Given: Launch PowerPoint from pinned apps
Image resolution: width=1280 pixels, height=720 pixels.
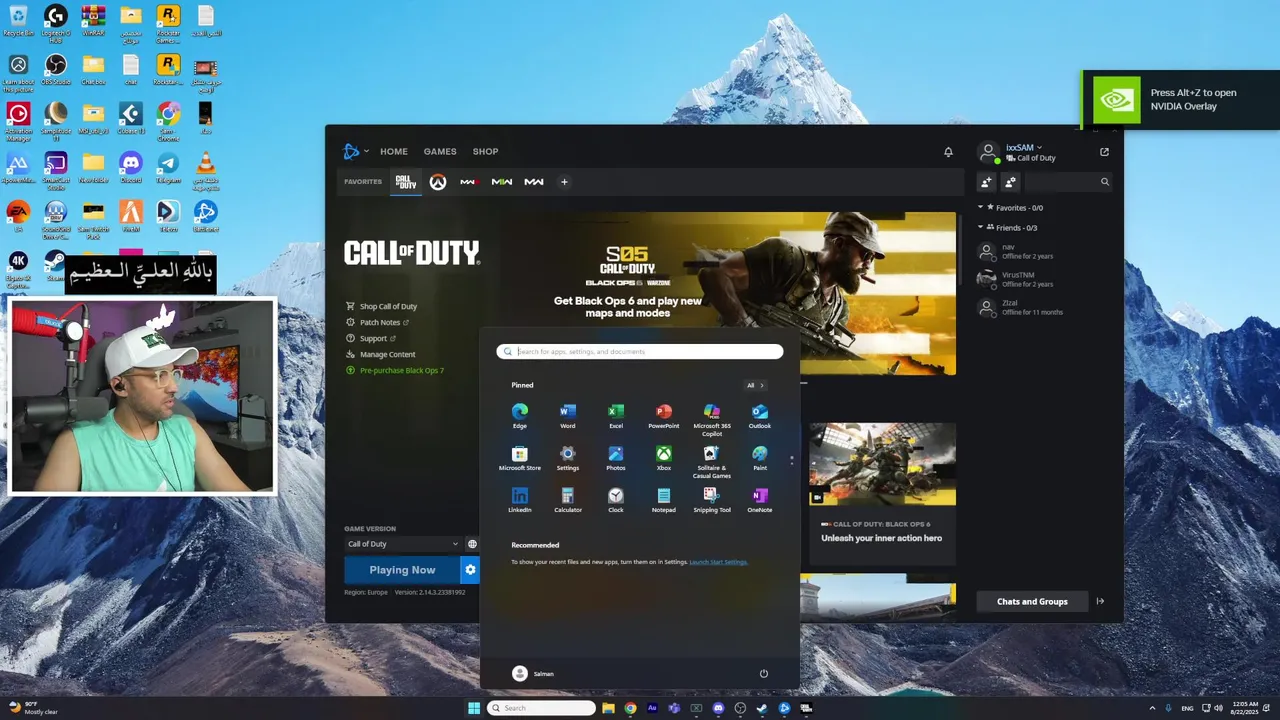Looking at the screenshot, I should pyautogui.click(x=664, y=416).
